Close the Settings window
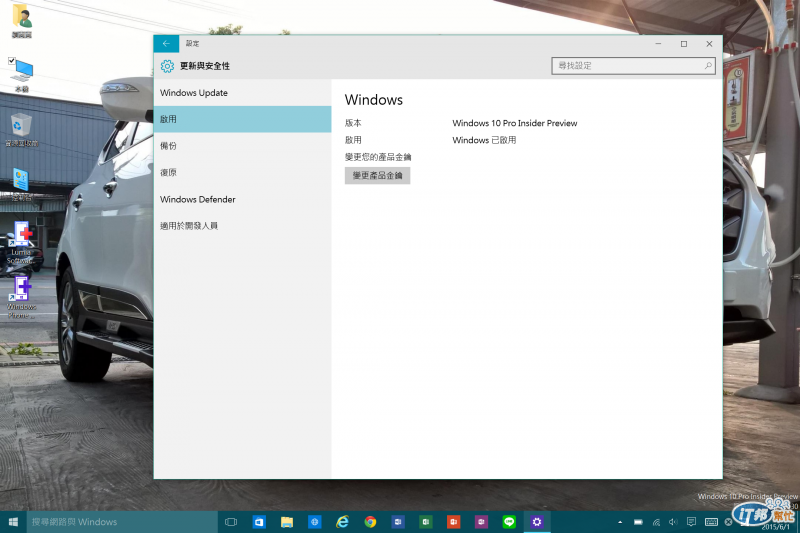Screen dimensions: 800x533 click(x=709, y=44)
